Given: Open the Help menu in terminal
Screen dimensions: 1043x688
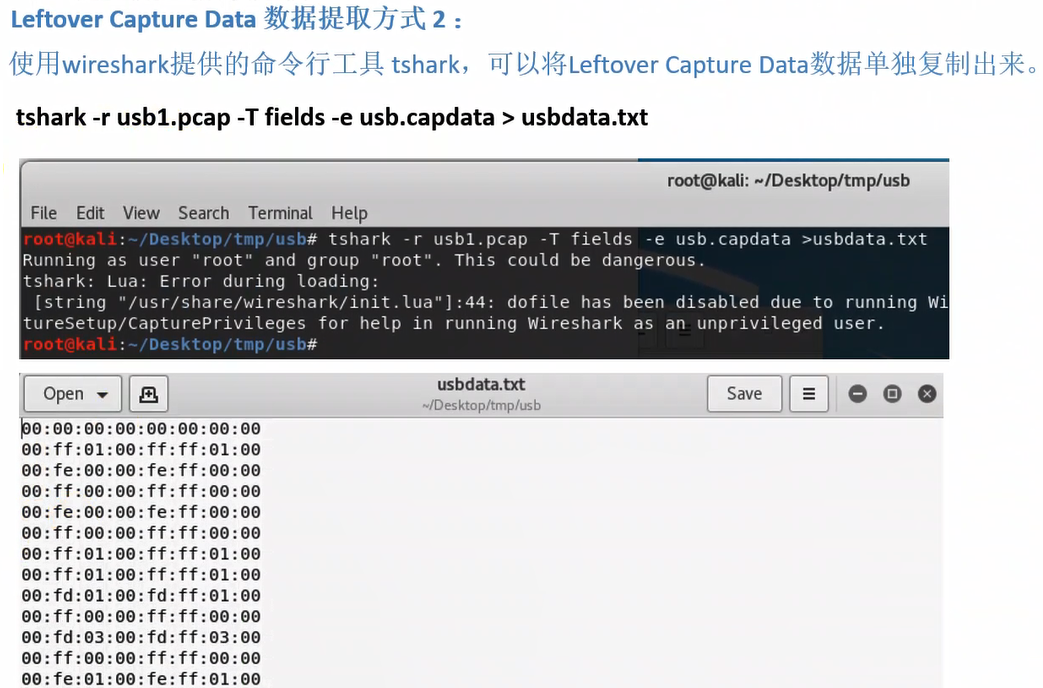Looking at the screenshot, I should [x=349, y=213].
